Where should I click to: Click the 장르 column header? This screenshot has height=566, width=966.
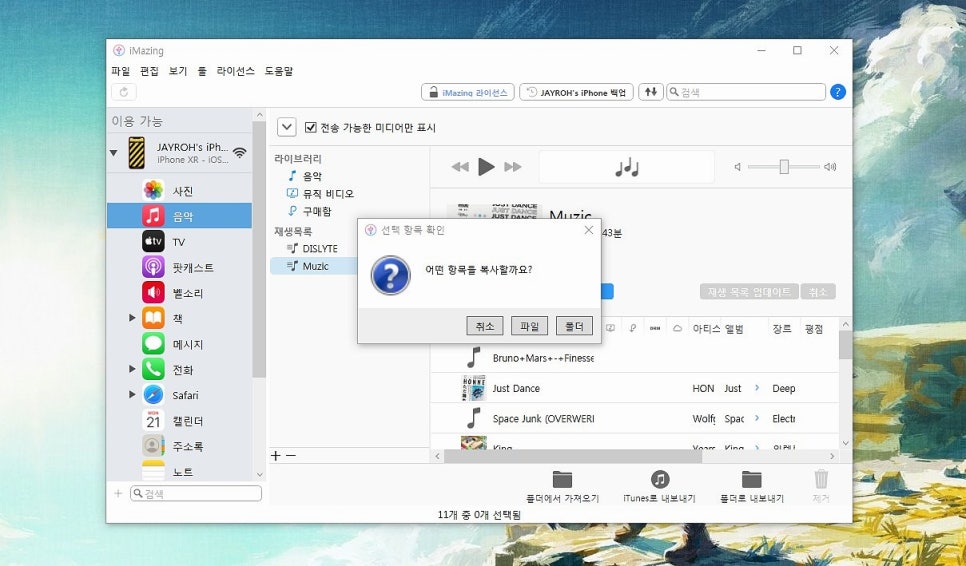coord(782,329)
